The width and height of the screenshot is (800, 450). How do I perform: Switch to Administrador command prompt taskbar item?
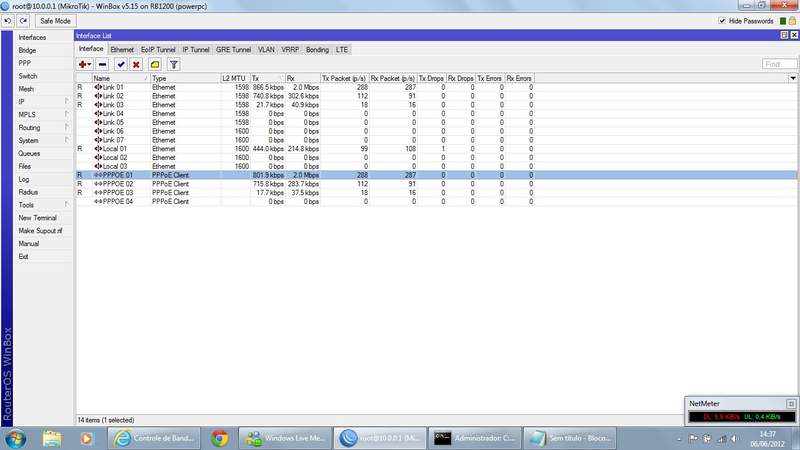(475, 438)
